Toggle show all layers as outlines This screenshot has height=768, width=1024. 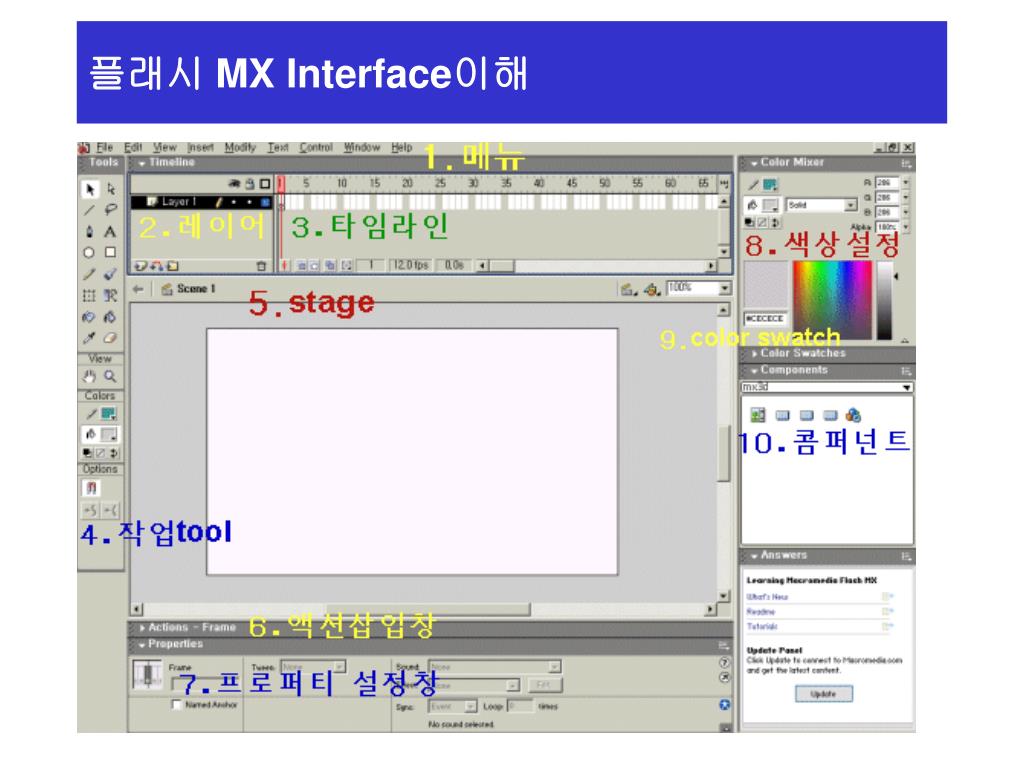[265, 184]
